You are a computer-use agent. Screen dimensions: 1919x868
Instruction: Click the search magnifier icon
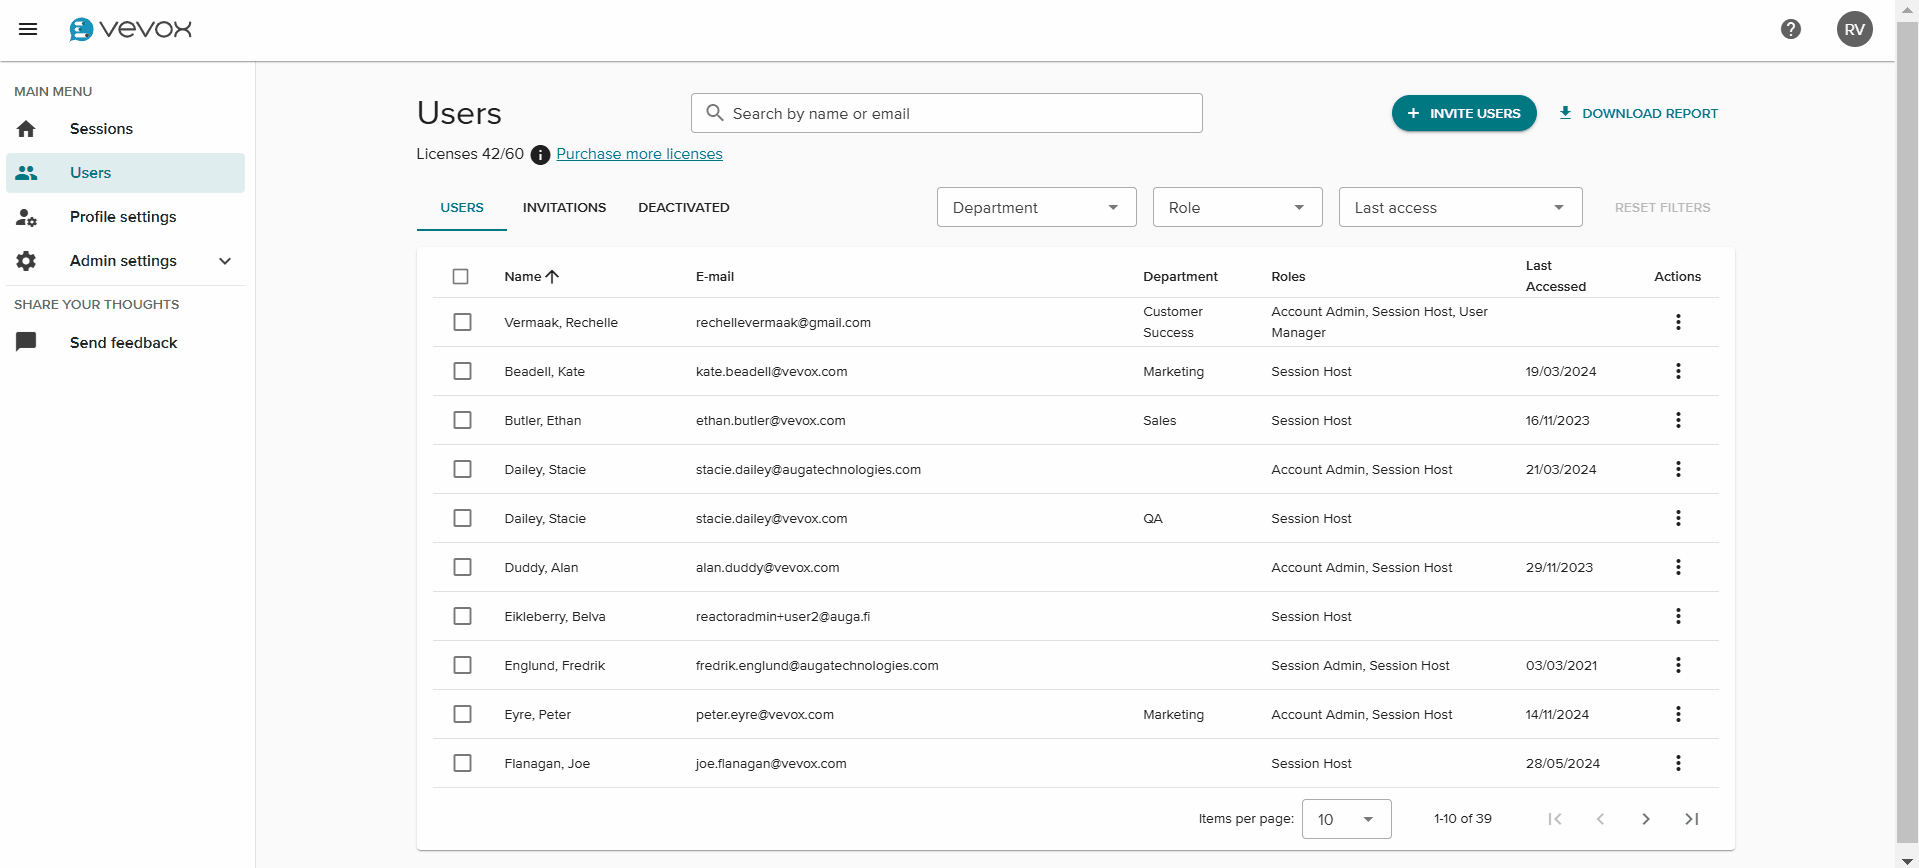[x=715, y=113]
